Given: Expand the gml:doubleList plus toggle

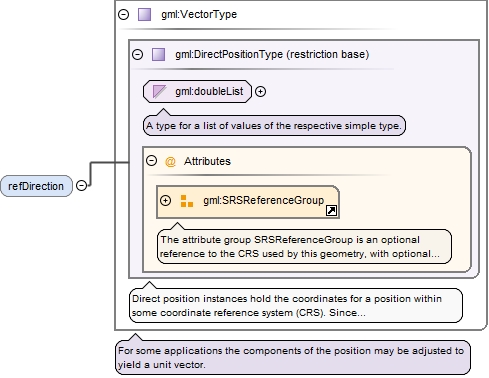Looking at the screenshot, I should (260, 91).
